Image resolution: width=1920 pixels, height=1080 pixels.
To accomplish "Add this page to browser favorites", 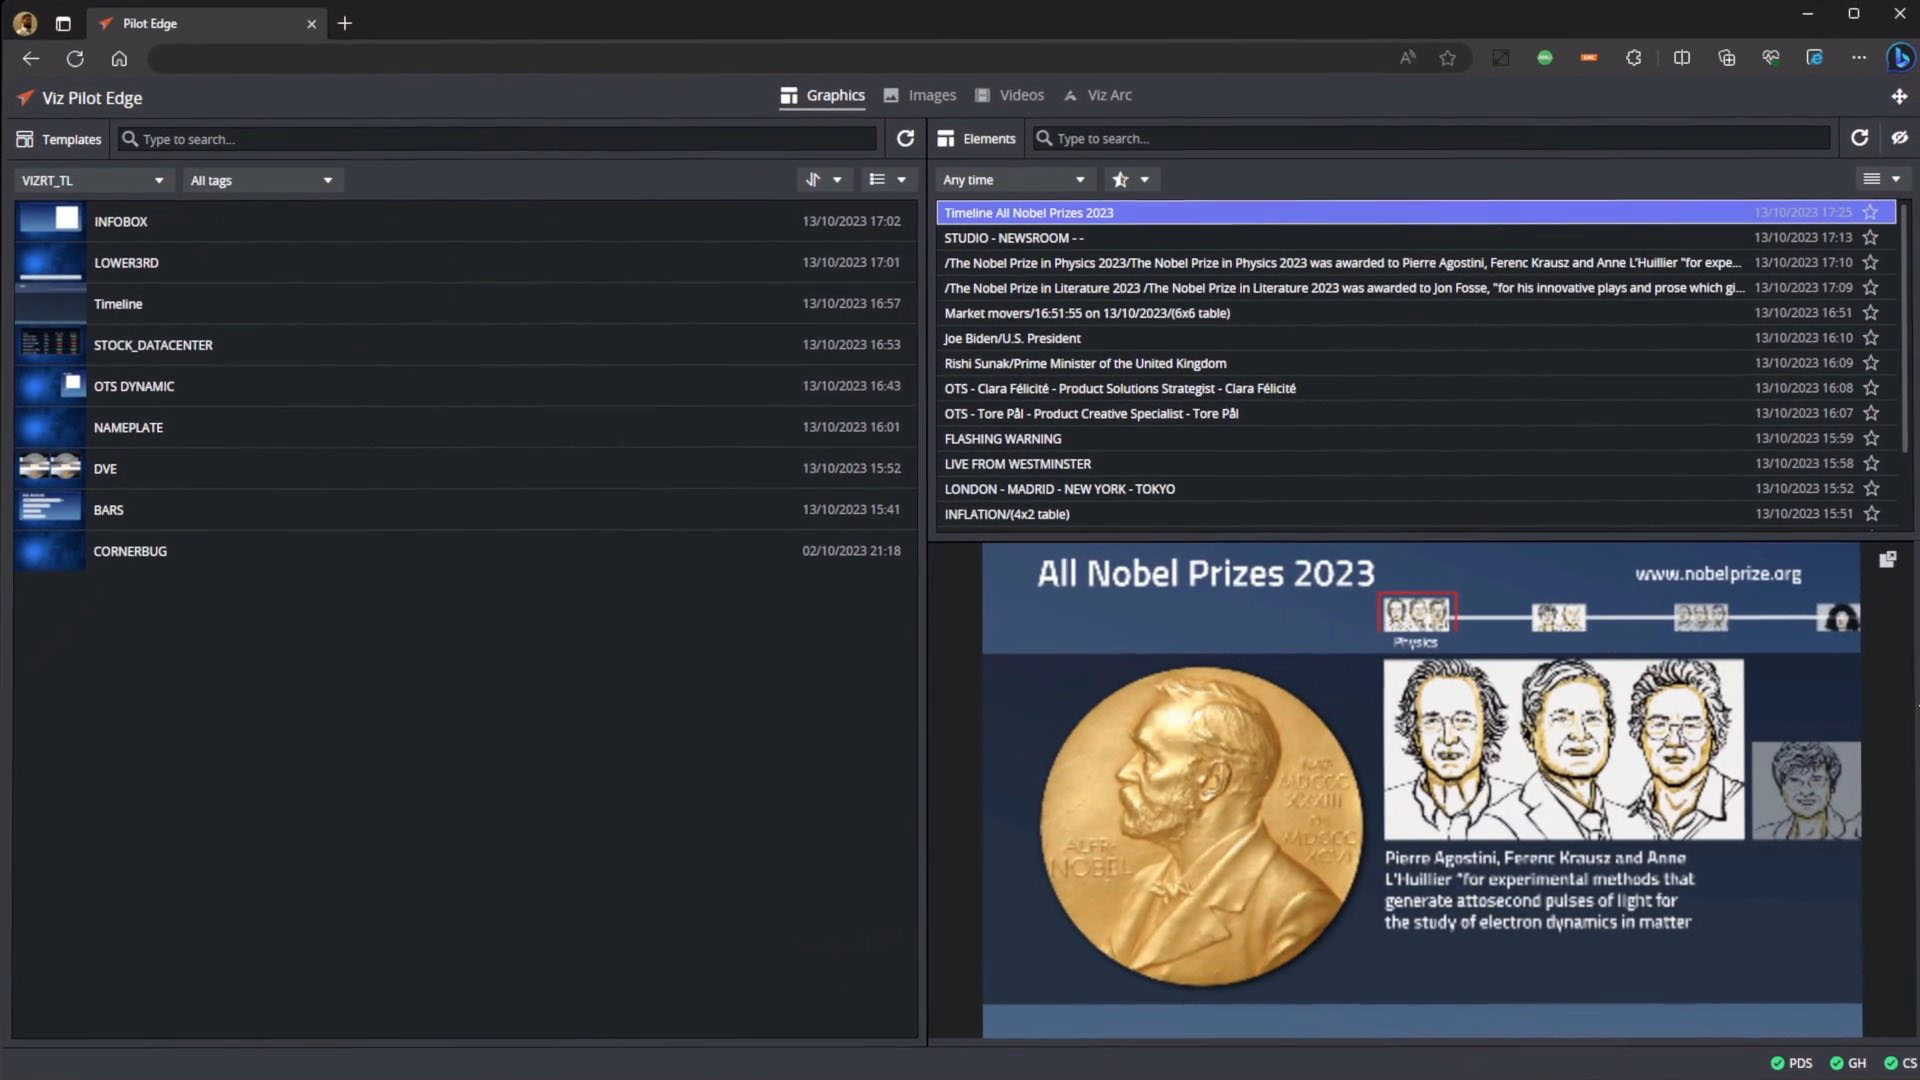I will point(1447,58).
